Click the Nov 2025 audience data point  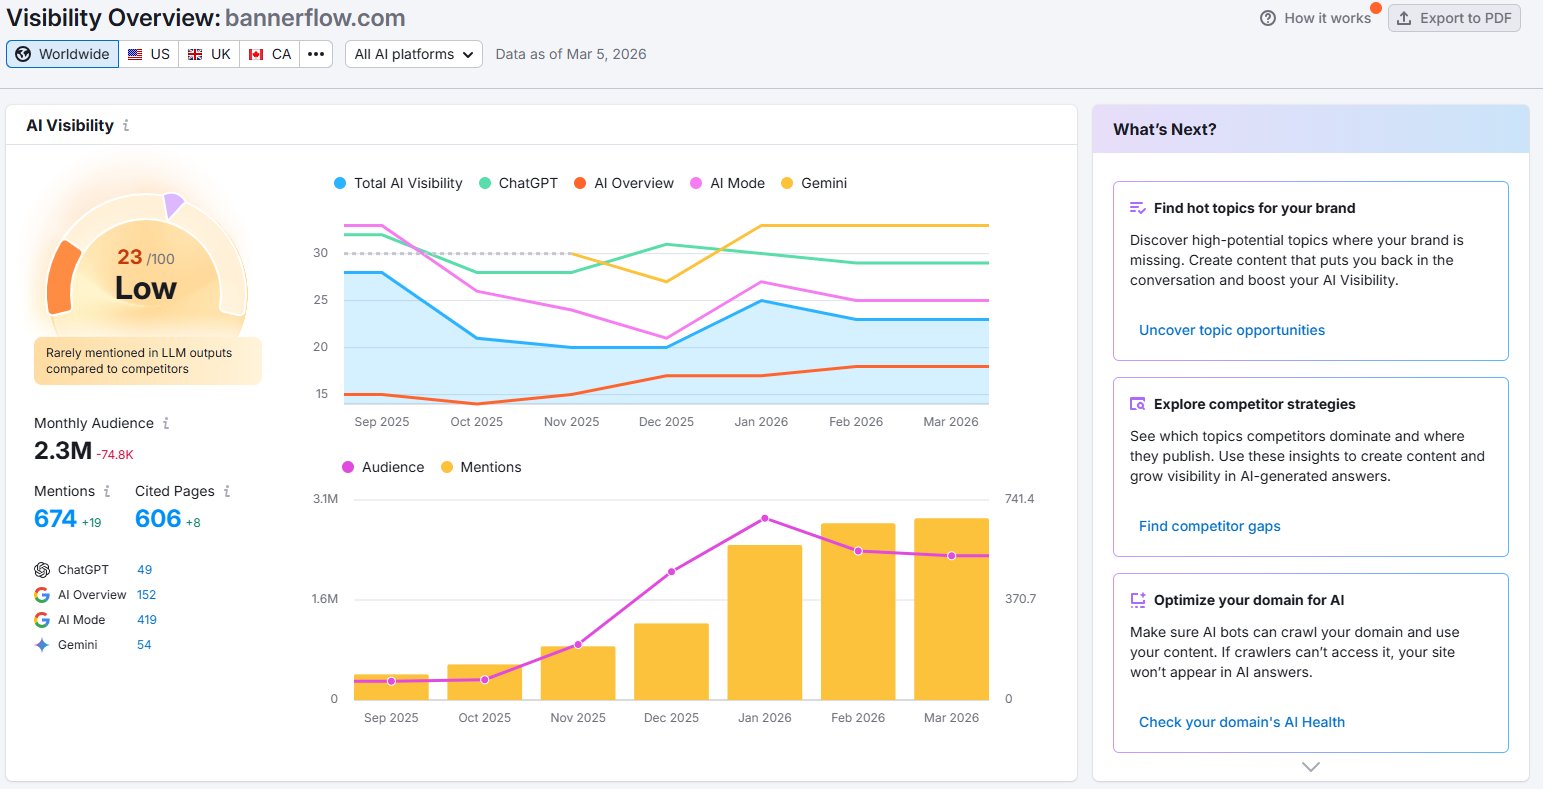578,645
